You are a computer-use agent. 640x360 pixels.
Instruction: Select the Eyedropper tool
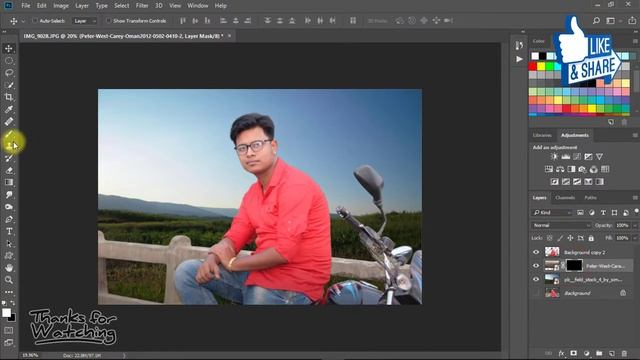[x=9, y=109]
